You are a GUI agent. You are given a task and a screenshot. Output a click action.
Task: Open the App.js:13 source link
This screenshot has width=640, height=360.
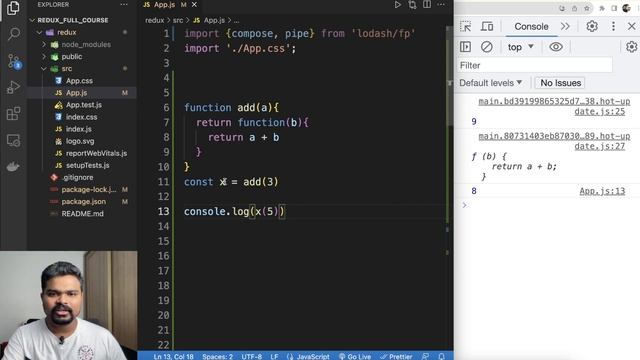click(x=602, y=191)
